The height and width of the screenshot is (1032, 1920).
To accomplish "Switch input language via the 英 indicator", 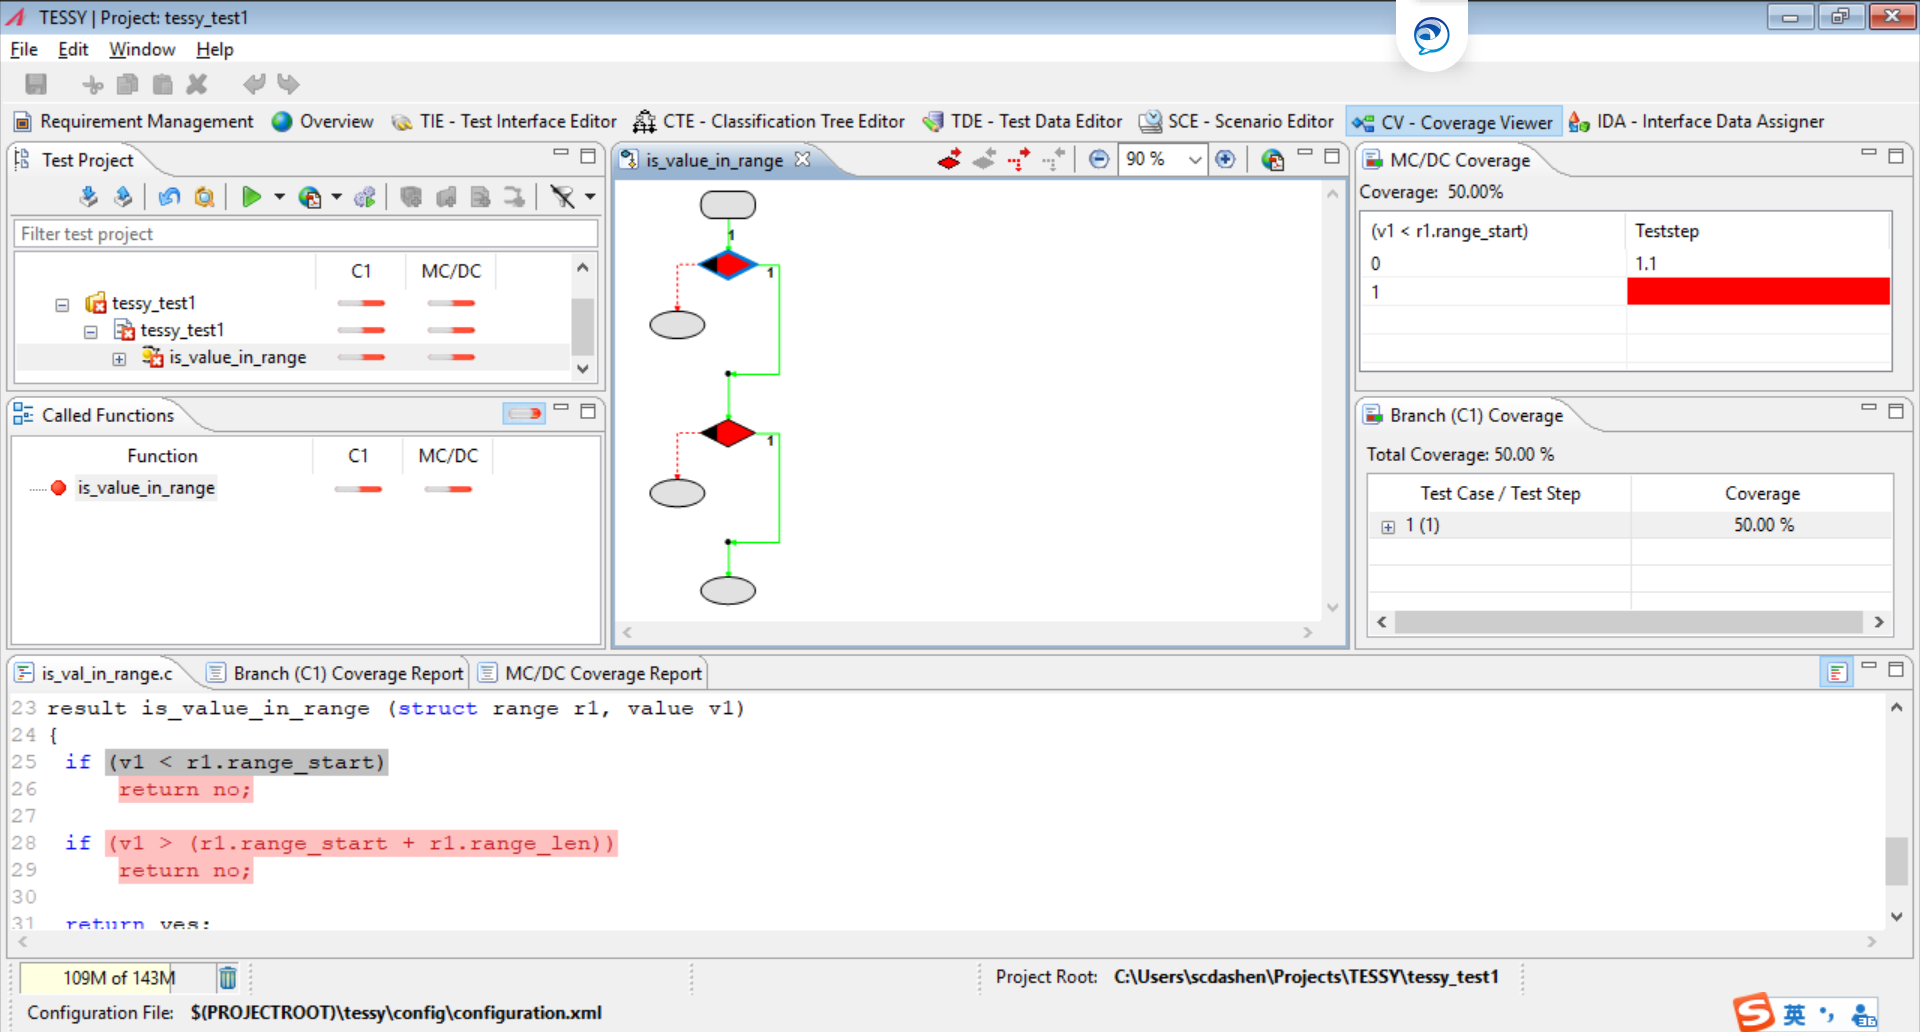I will point(1795,1014).
